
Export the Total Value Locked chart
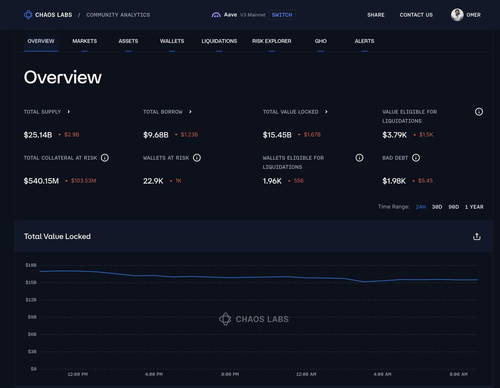(477, 236)
